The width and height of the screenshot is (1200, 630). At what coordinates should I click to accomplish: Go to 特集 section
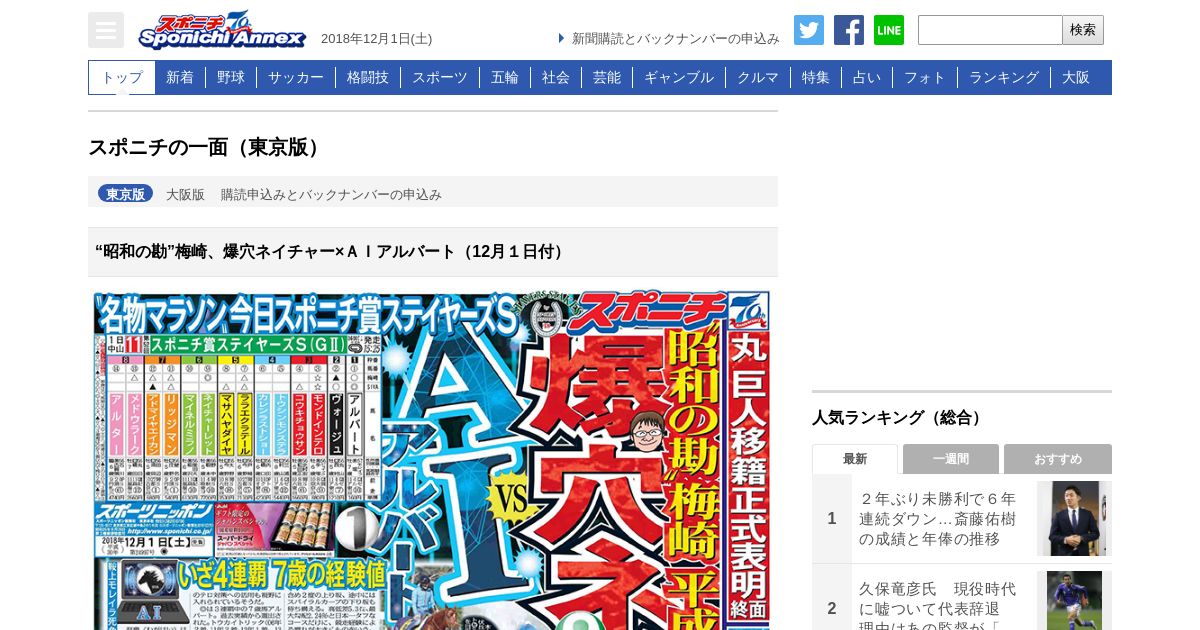click(816, 77)
